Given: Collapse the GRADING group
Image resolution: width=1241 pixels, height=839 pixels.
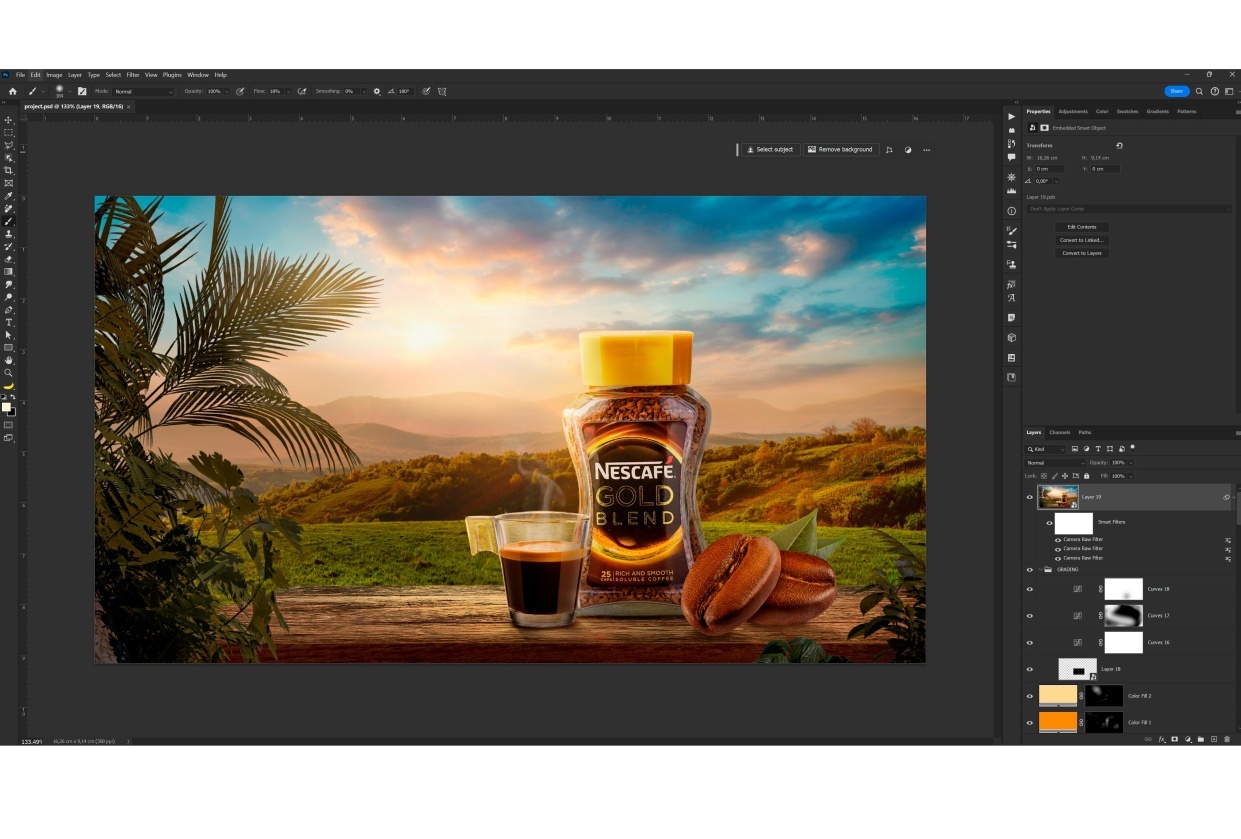Looking at the screenshot, I should click(x=1041, y=570).
